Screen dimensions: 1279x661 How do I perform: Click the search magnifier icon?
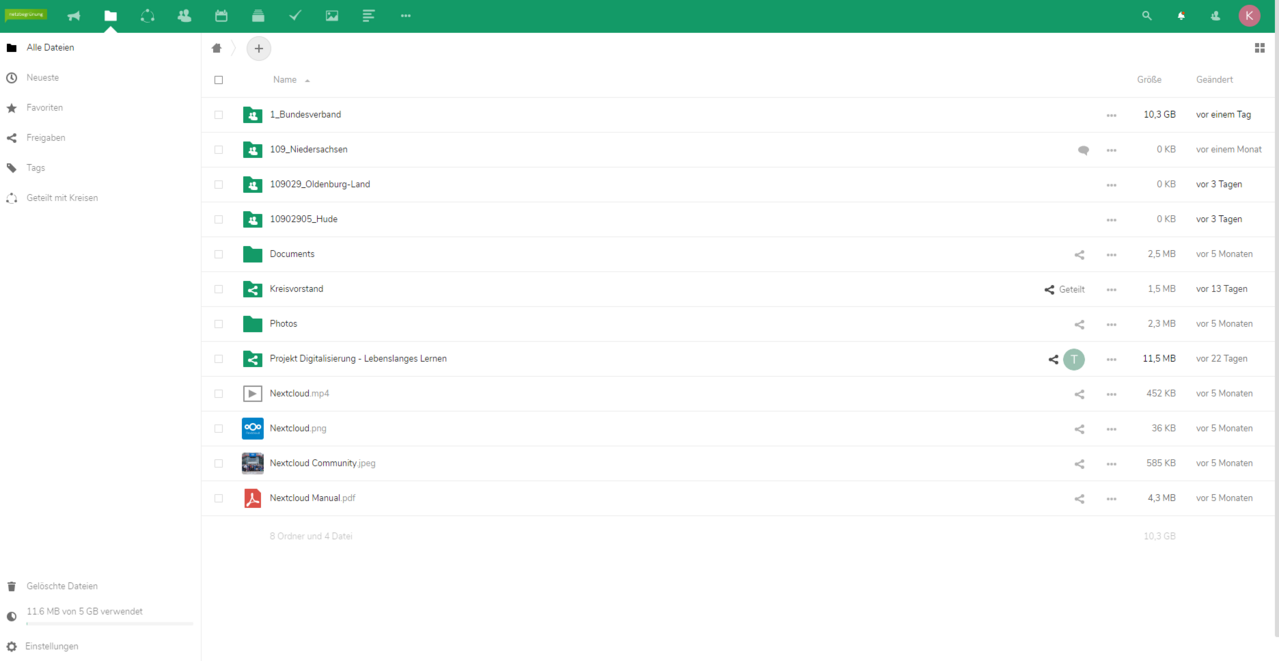[x=1147, y=16]
